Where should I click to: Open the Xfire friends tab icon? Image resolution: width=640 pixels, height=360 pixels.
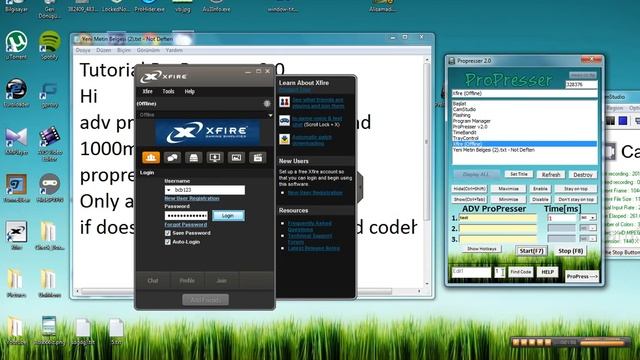tap(151, 158)
